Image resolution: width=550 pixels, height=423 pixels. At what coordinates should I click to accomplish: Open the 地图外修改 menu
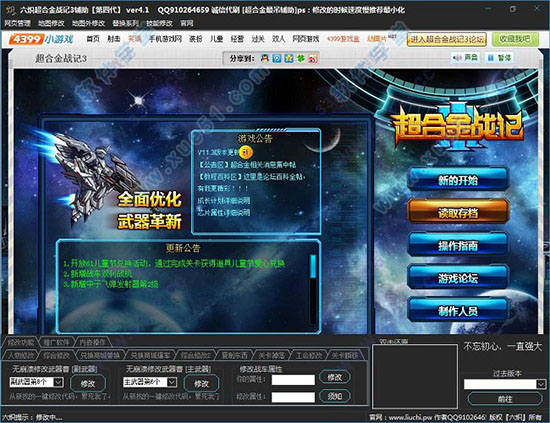(x=88, y=24)
